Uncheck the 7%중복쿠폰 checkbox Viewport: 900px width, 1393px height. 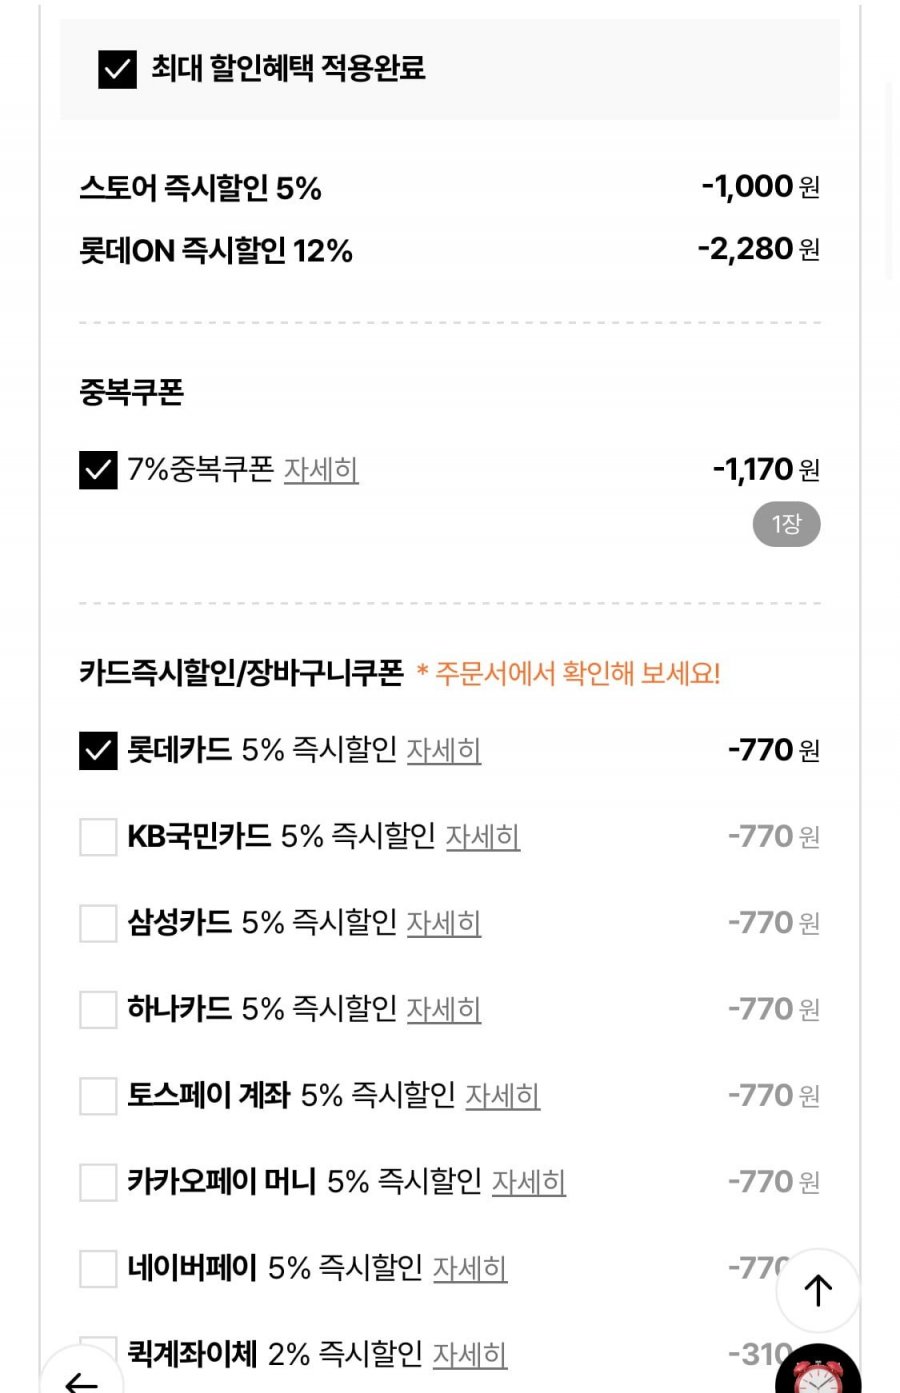pos(98,470)
